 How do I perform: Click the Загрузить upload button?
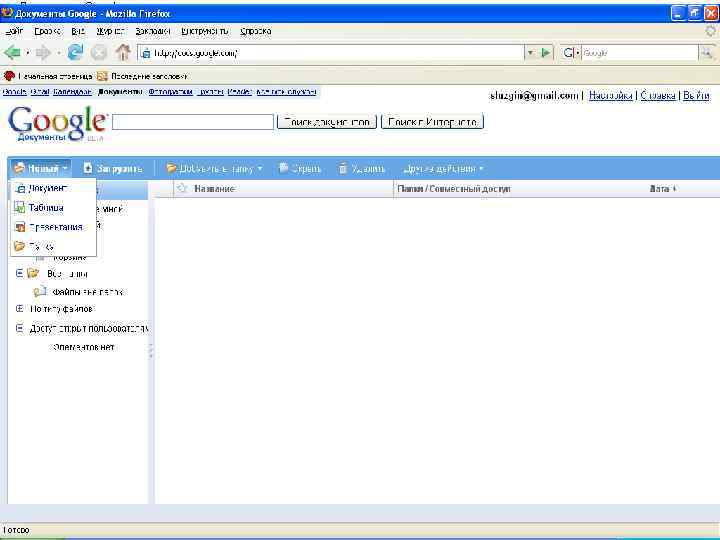[x=113, y=169]
